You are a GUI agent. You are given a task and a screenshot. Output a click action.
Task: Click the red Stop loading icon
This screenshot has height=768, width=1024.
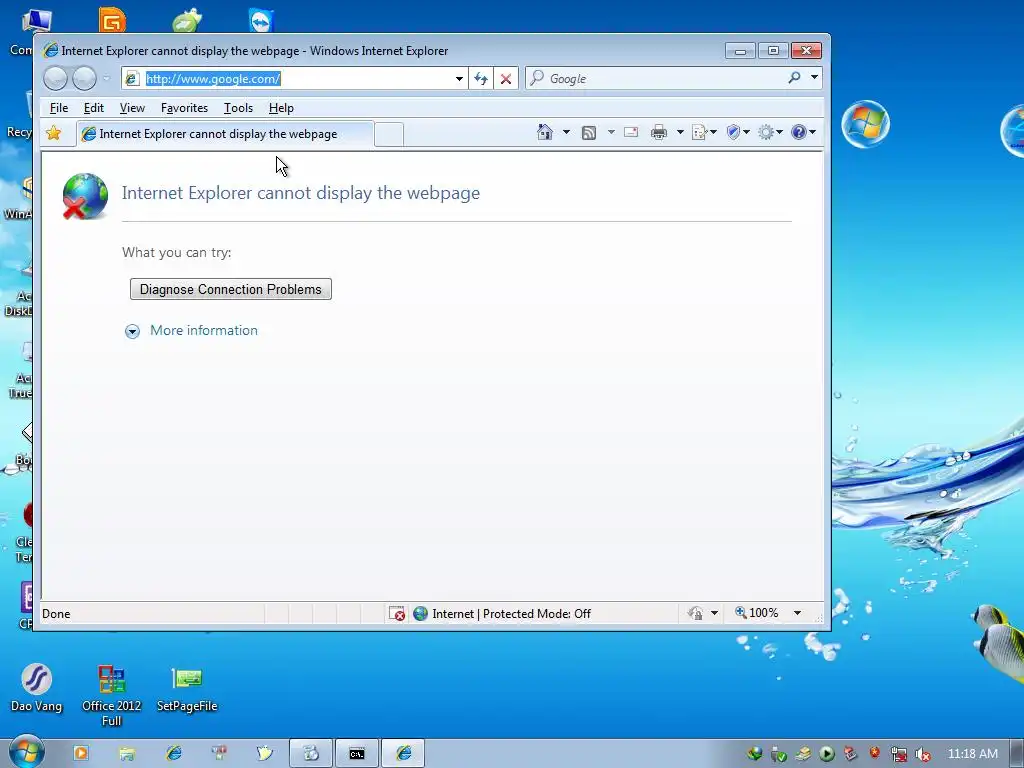(505, 79)
